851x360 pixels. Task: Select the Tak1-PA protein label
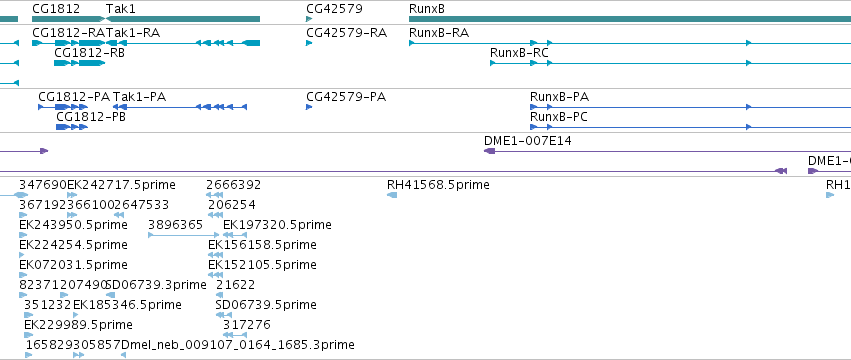point(139,97)
